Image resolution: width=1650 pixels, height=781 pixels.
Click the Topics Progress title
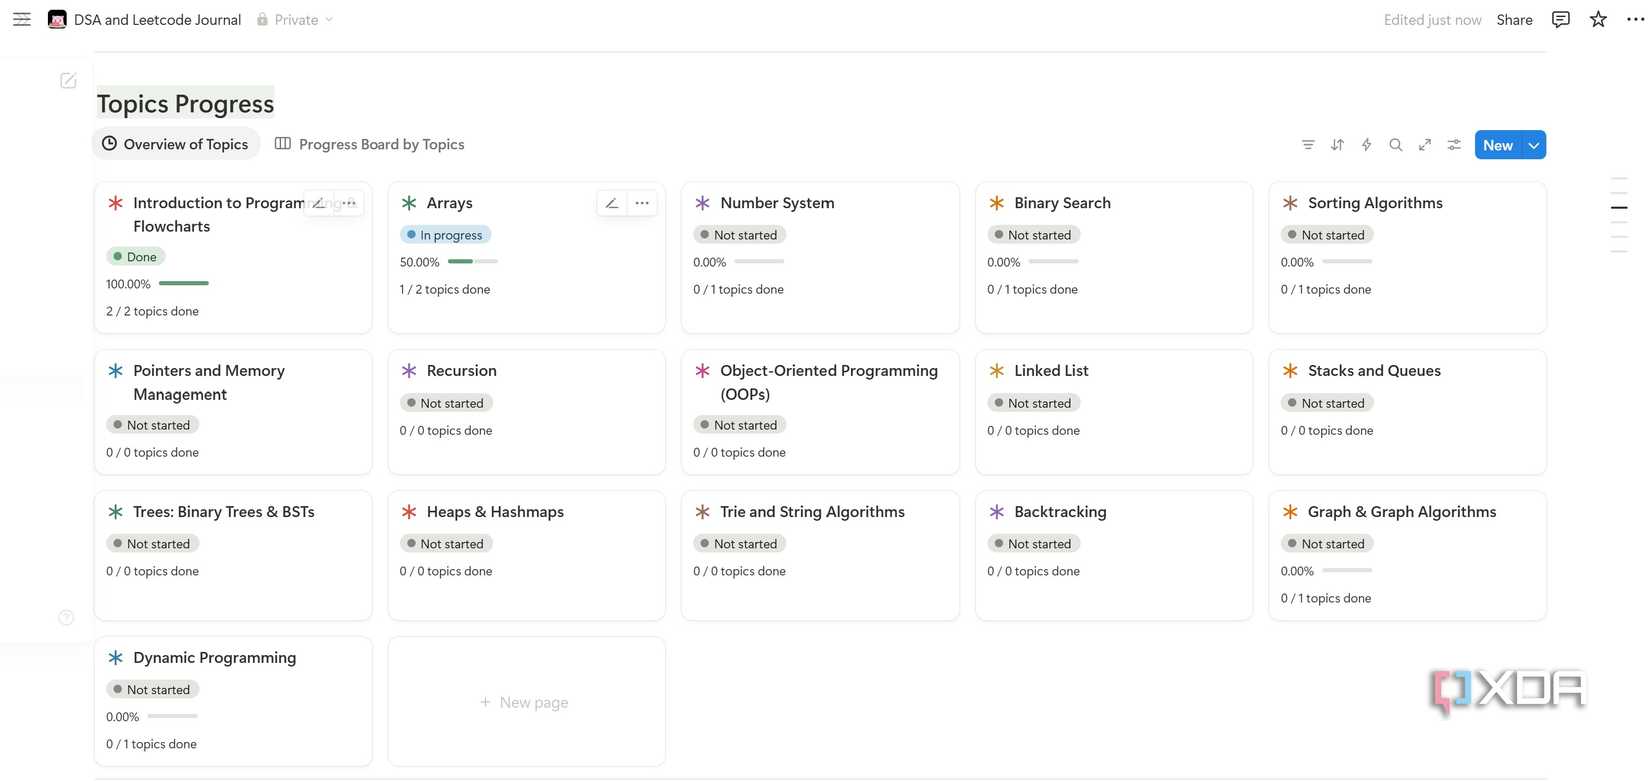click(185, 103)
